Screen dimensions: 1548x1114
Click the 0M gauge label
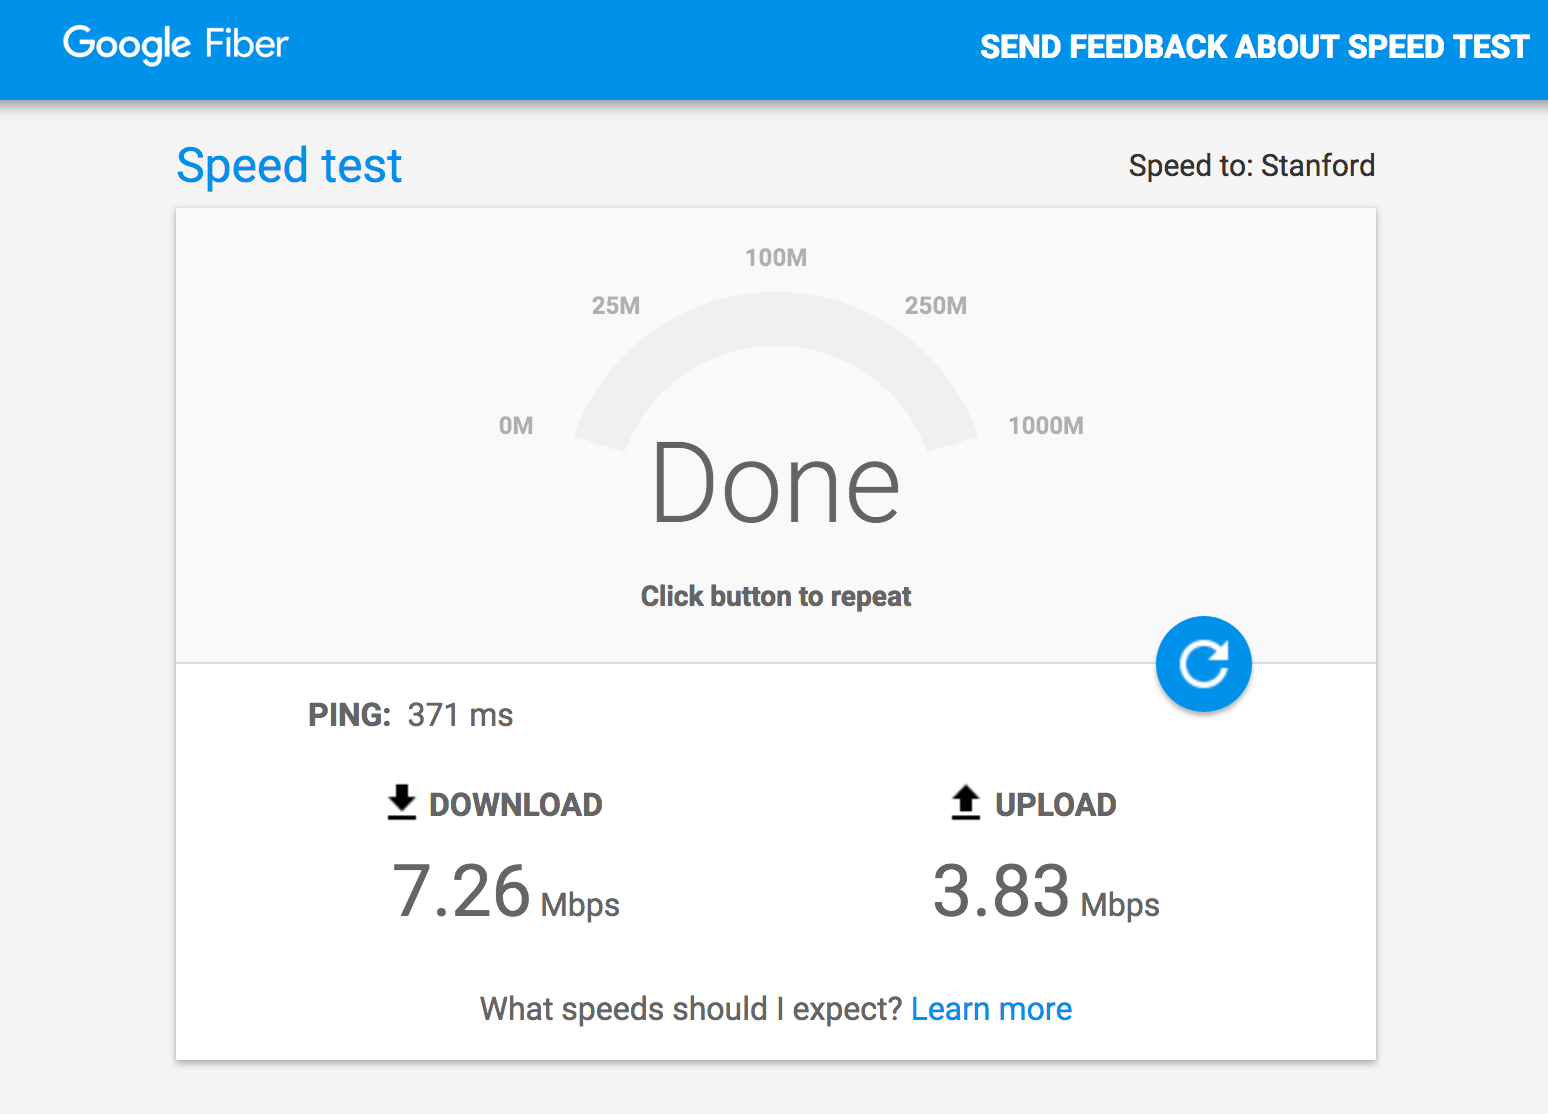516,426
